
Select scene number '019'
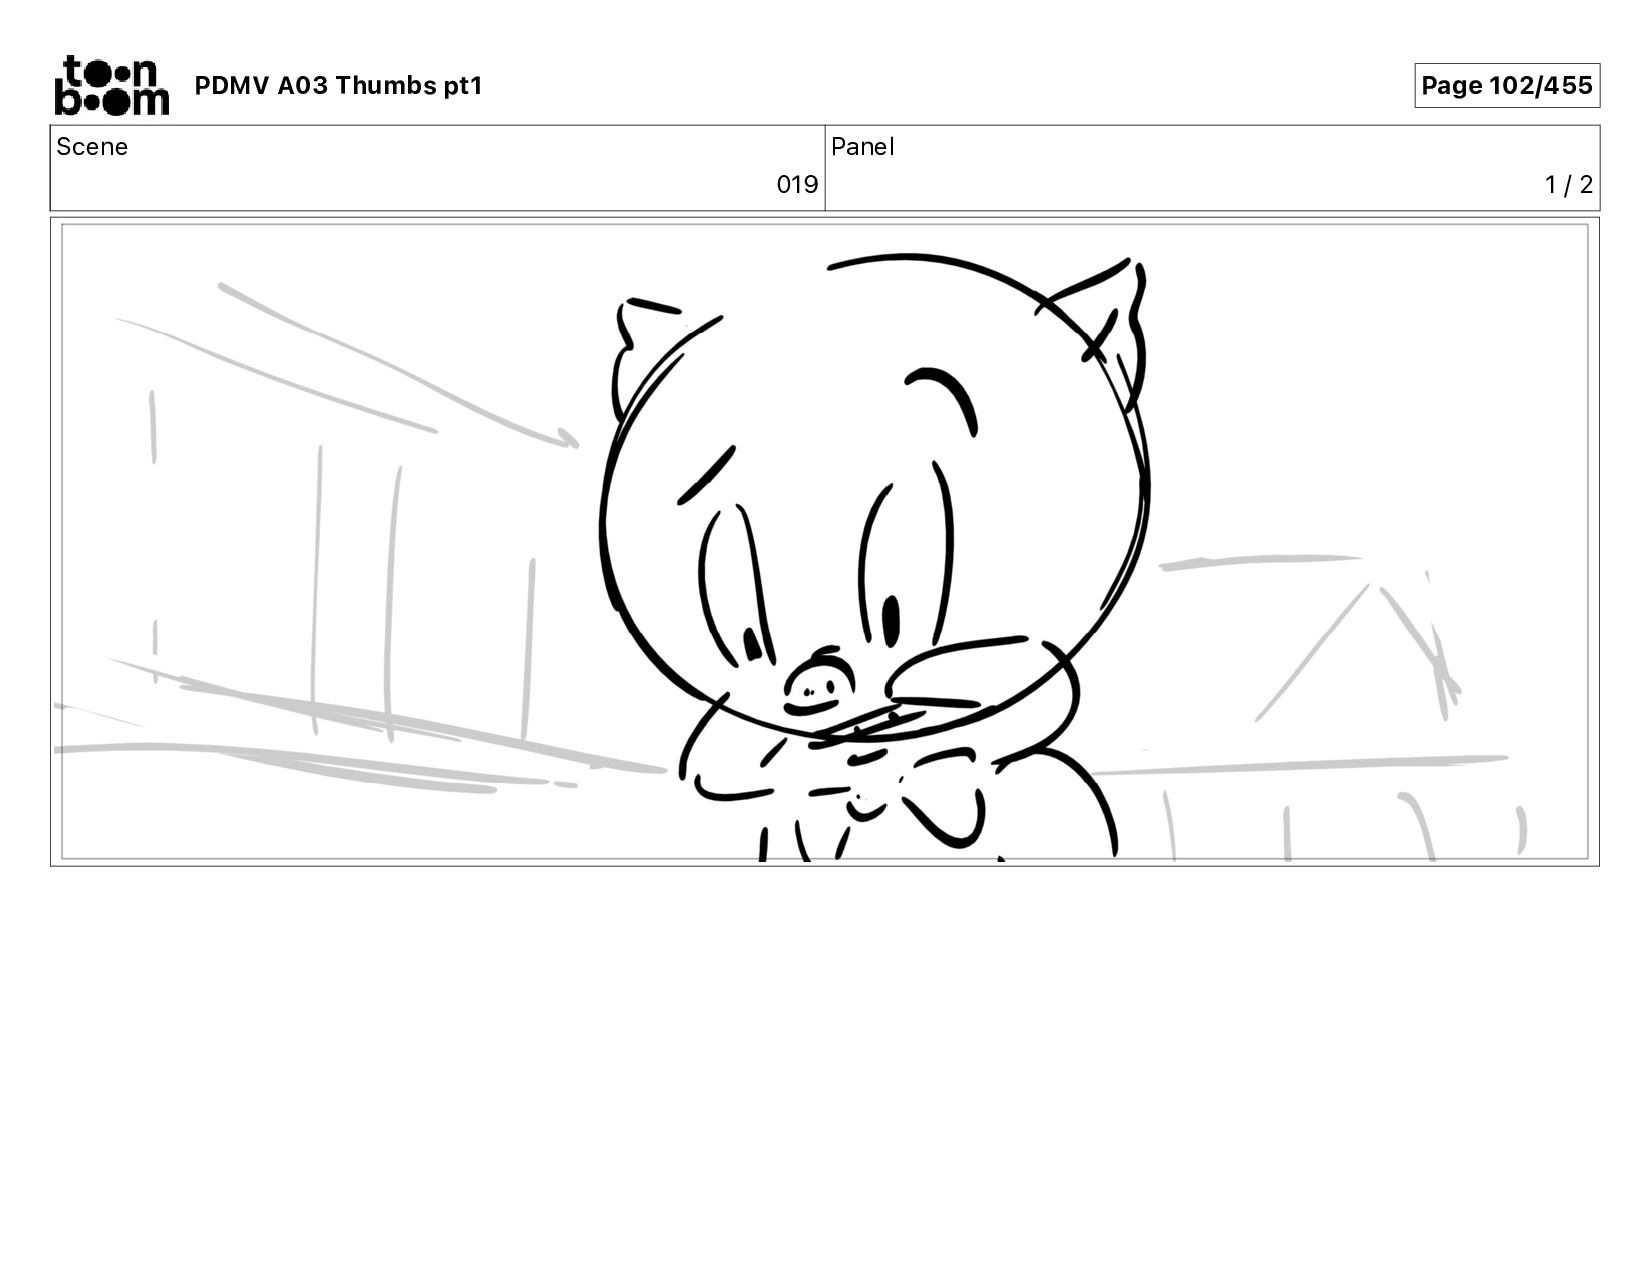[x=797, y=185]
